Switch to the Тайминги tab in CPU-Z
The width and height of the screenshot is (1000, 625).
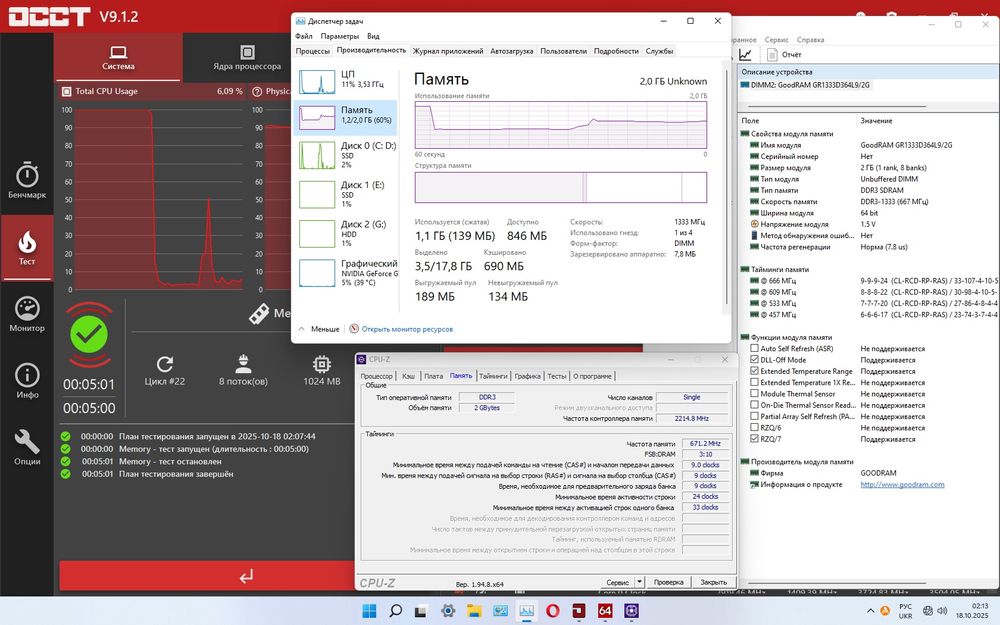(x=492, y=376)
